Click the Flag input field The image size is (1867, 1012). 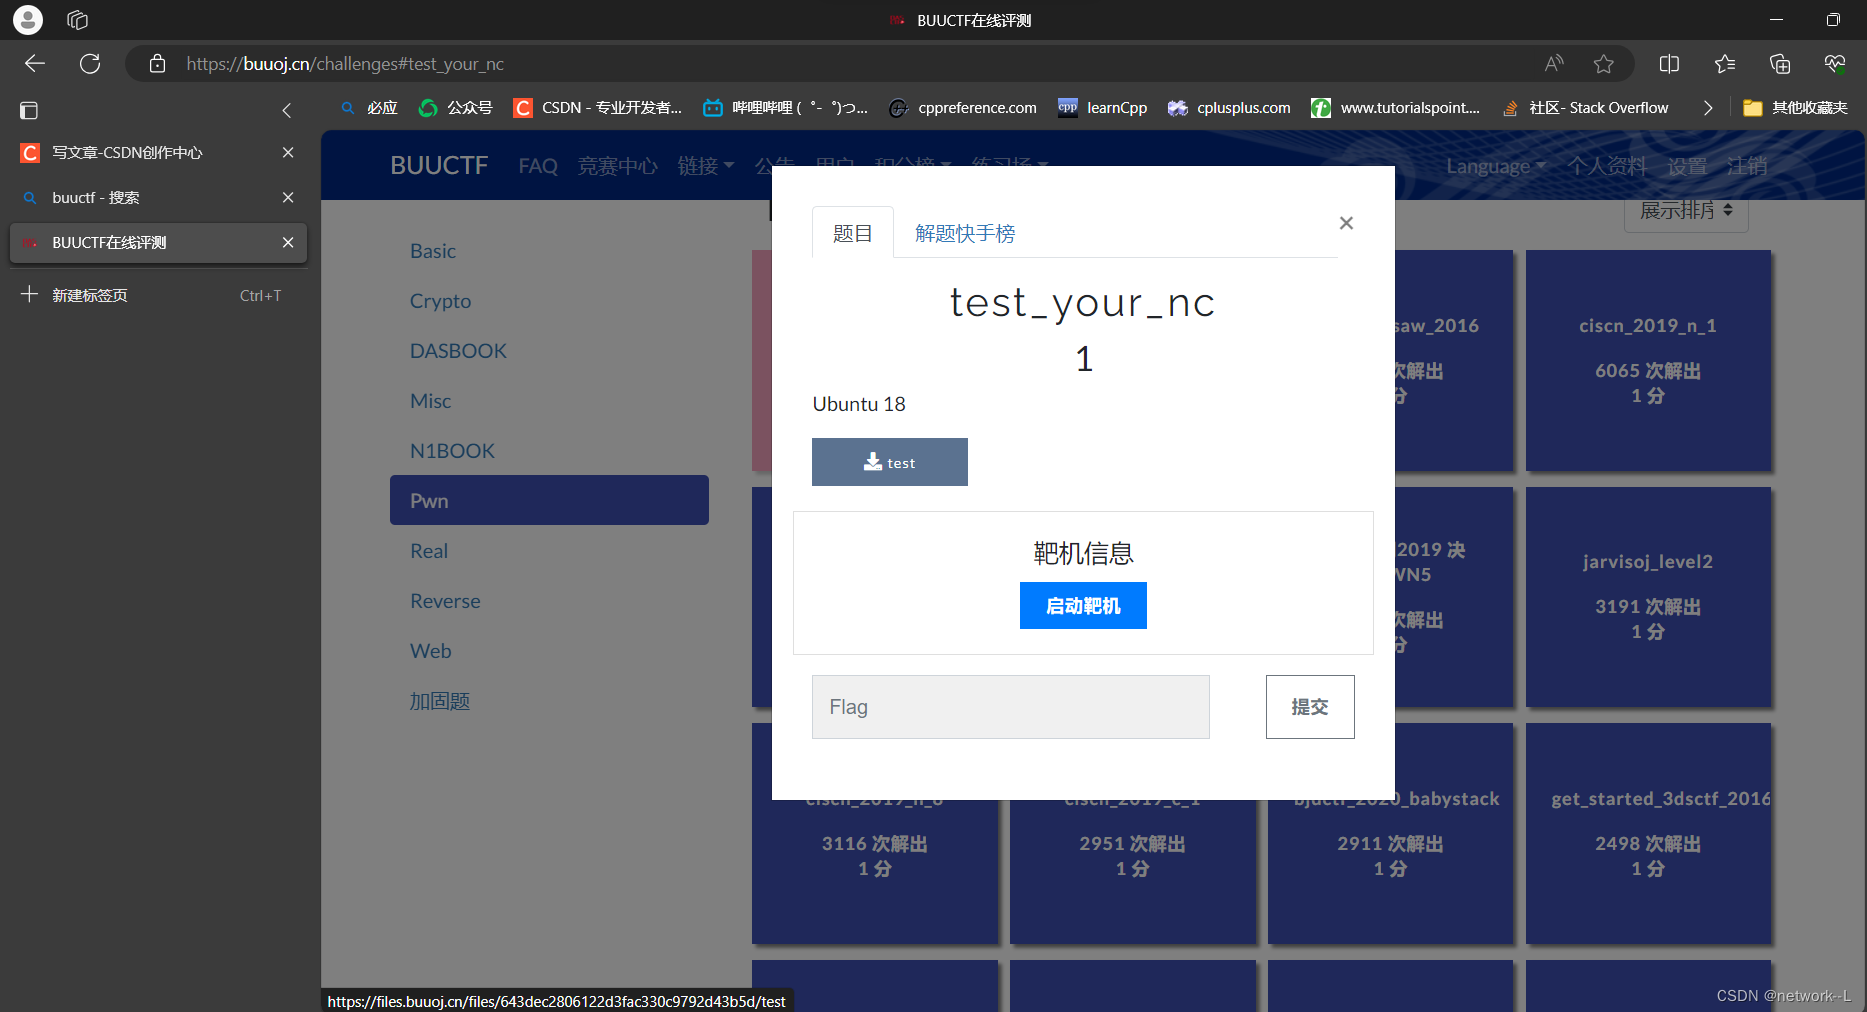click(x=1011, y=707)
